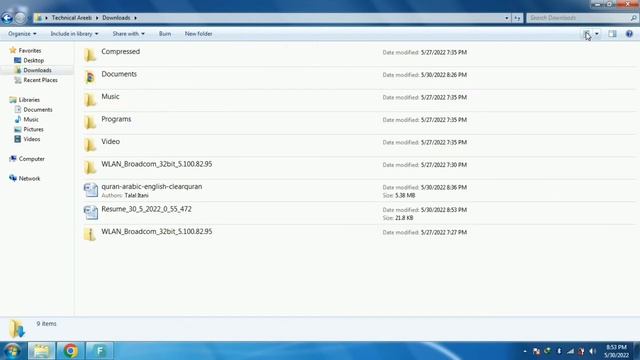Click the search magnifier icon

coord(633,18)
